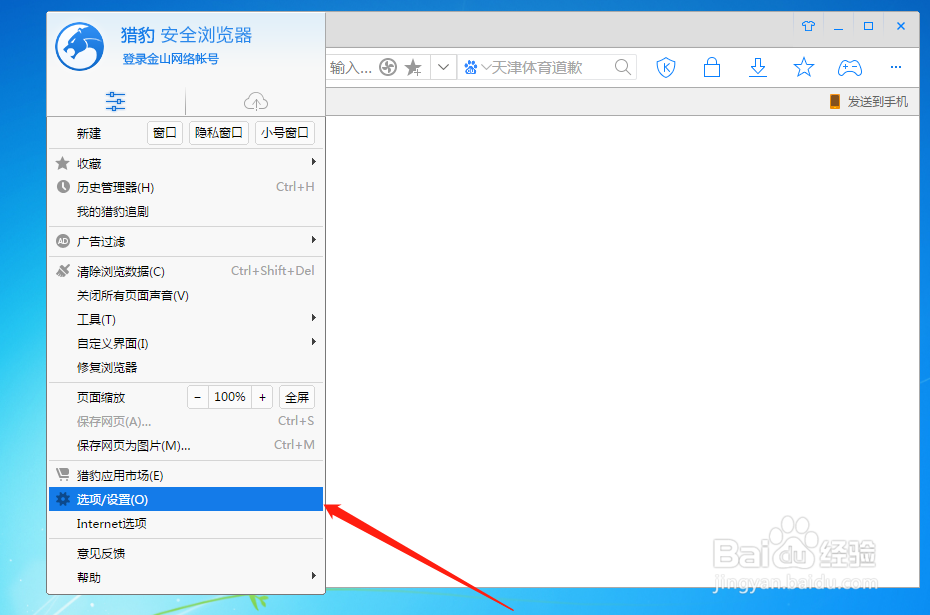This screenshot has width=930, height=615.
Task: Choose 关闭所有页面声音(V)
Action: pos(186,295)
